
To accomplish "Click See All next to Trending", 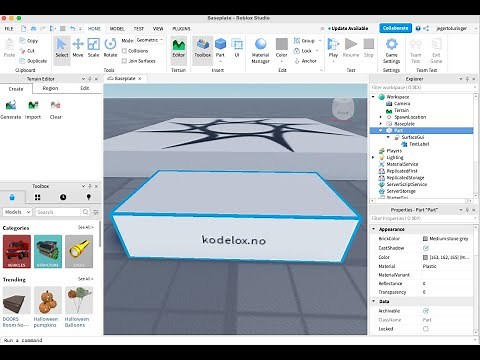I will click(86, 279).
